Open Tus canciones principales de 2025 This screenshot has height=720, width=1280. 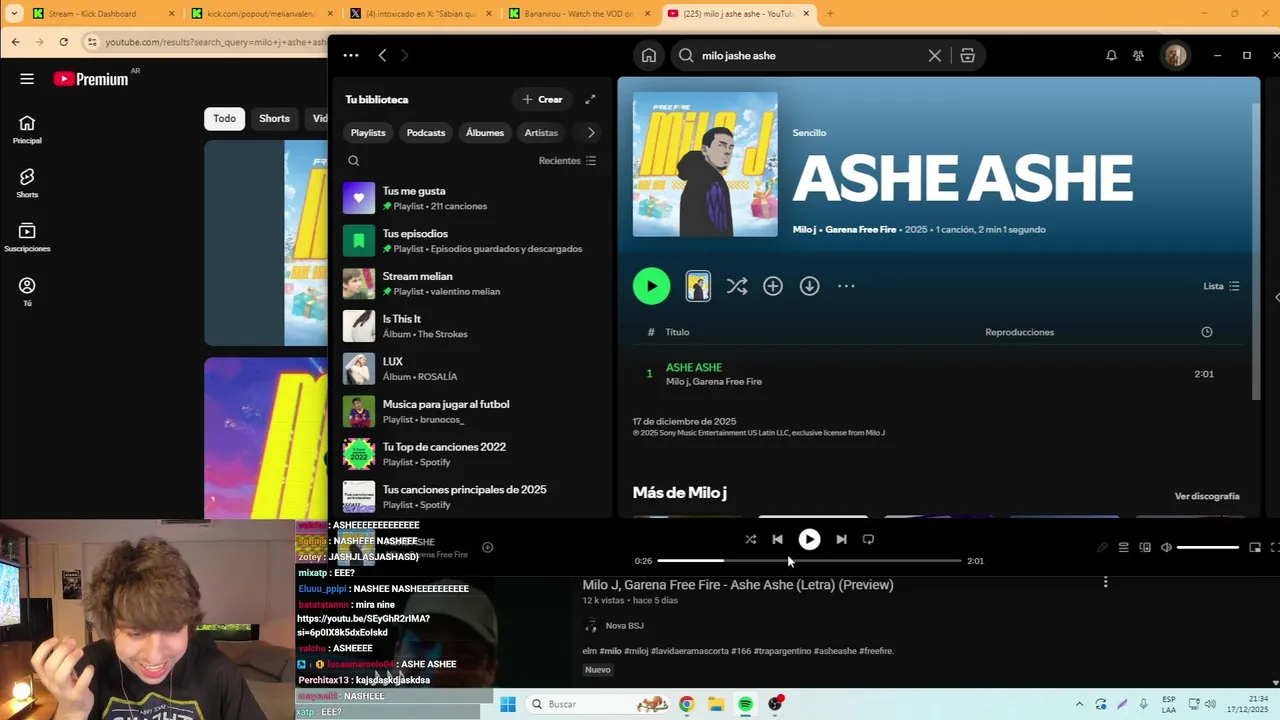click(470, 497)
